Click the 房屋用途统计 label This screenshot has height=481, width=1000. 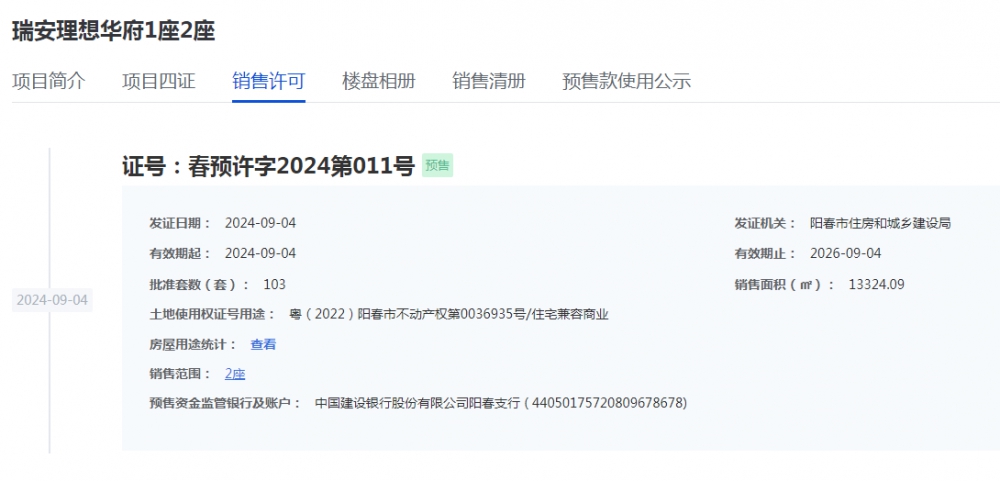[x=193, y=344]
